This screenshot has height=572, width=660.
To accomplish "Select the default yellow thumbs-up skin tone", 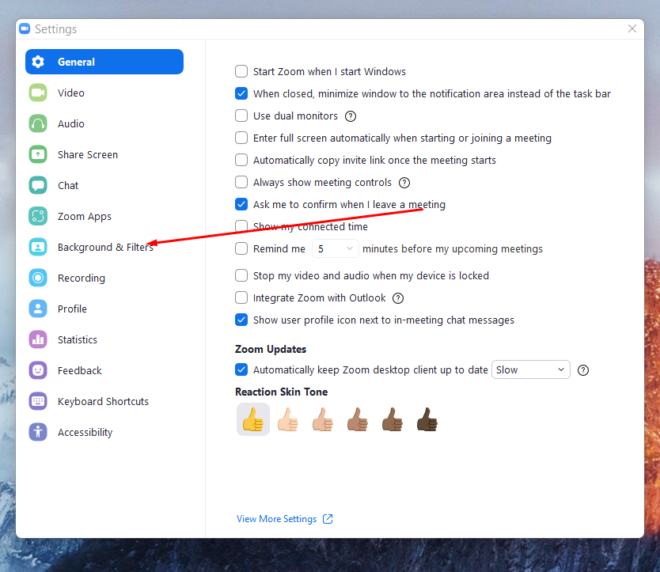I will click(253, 419).
